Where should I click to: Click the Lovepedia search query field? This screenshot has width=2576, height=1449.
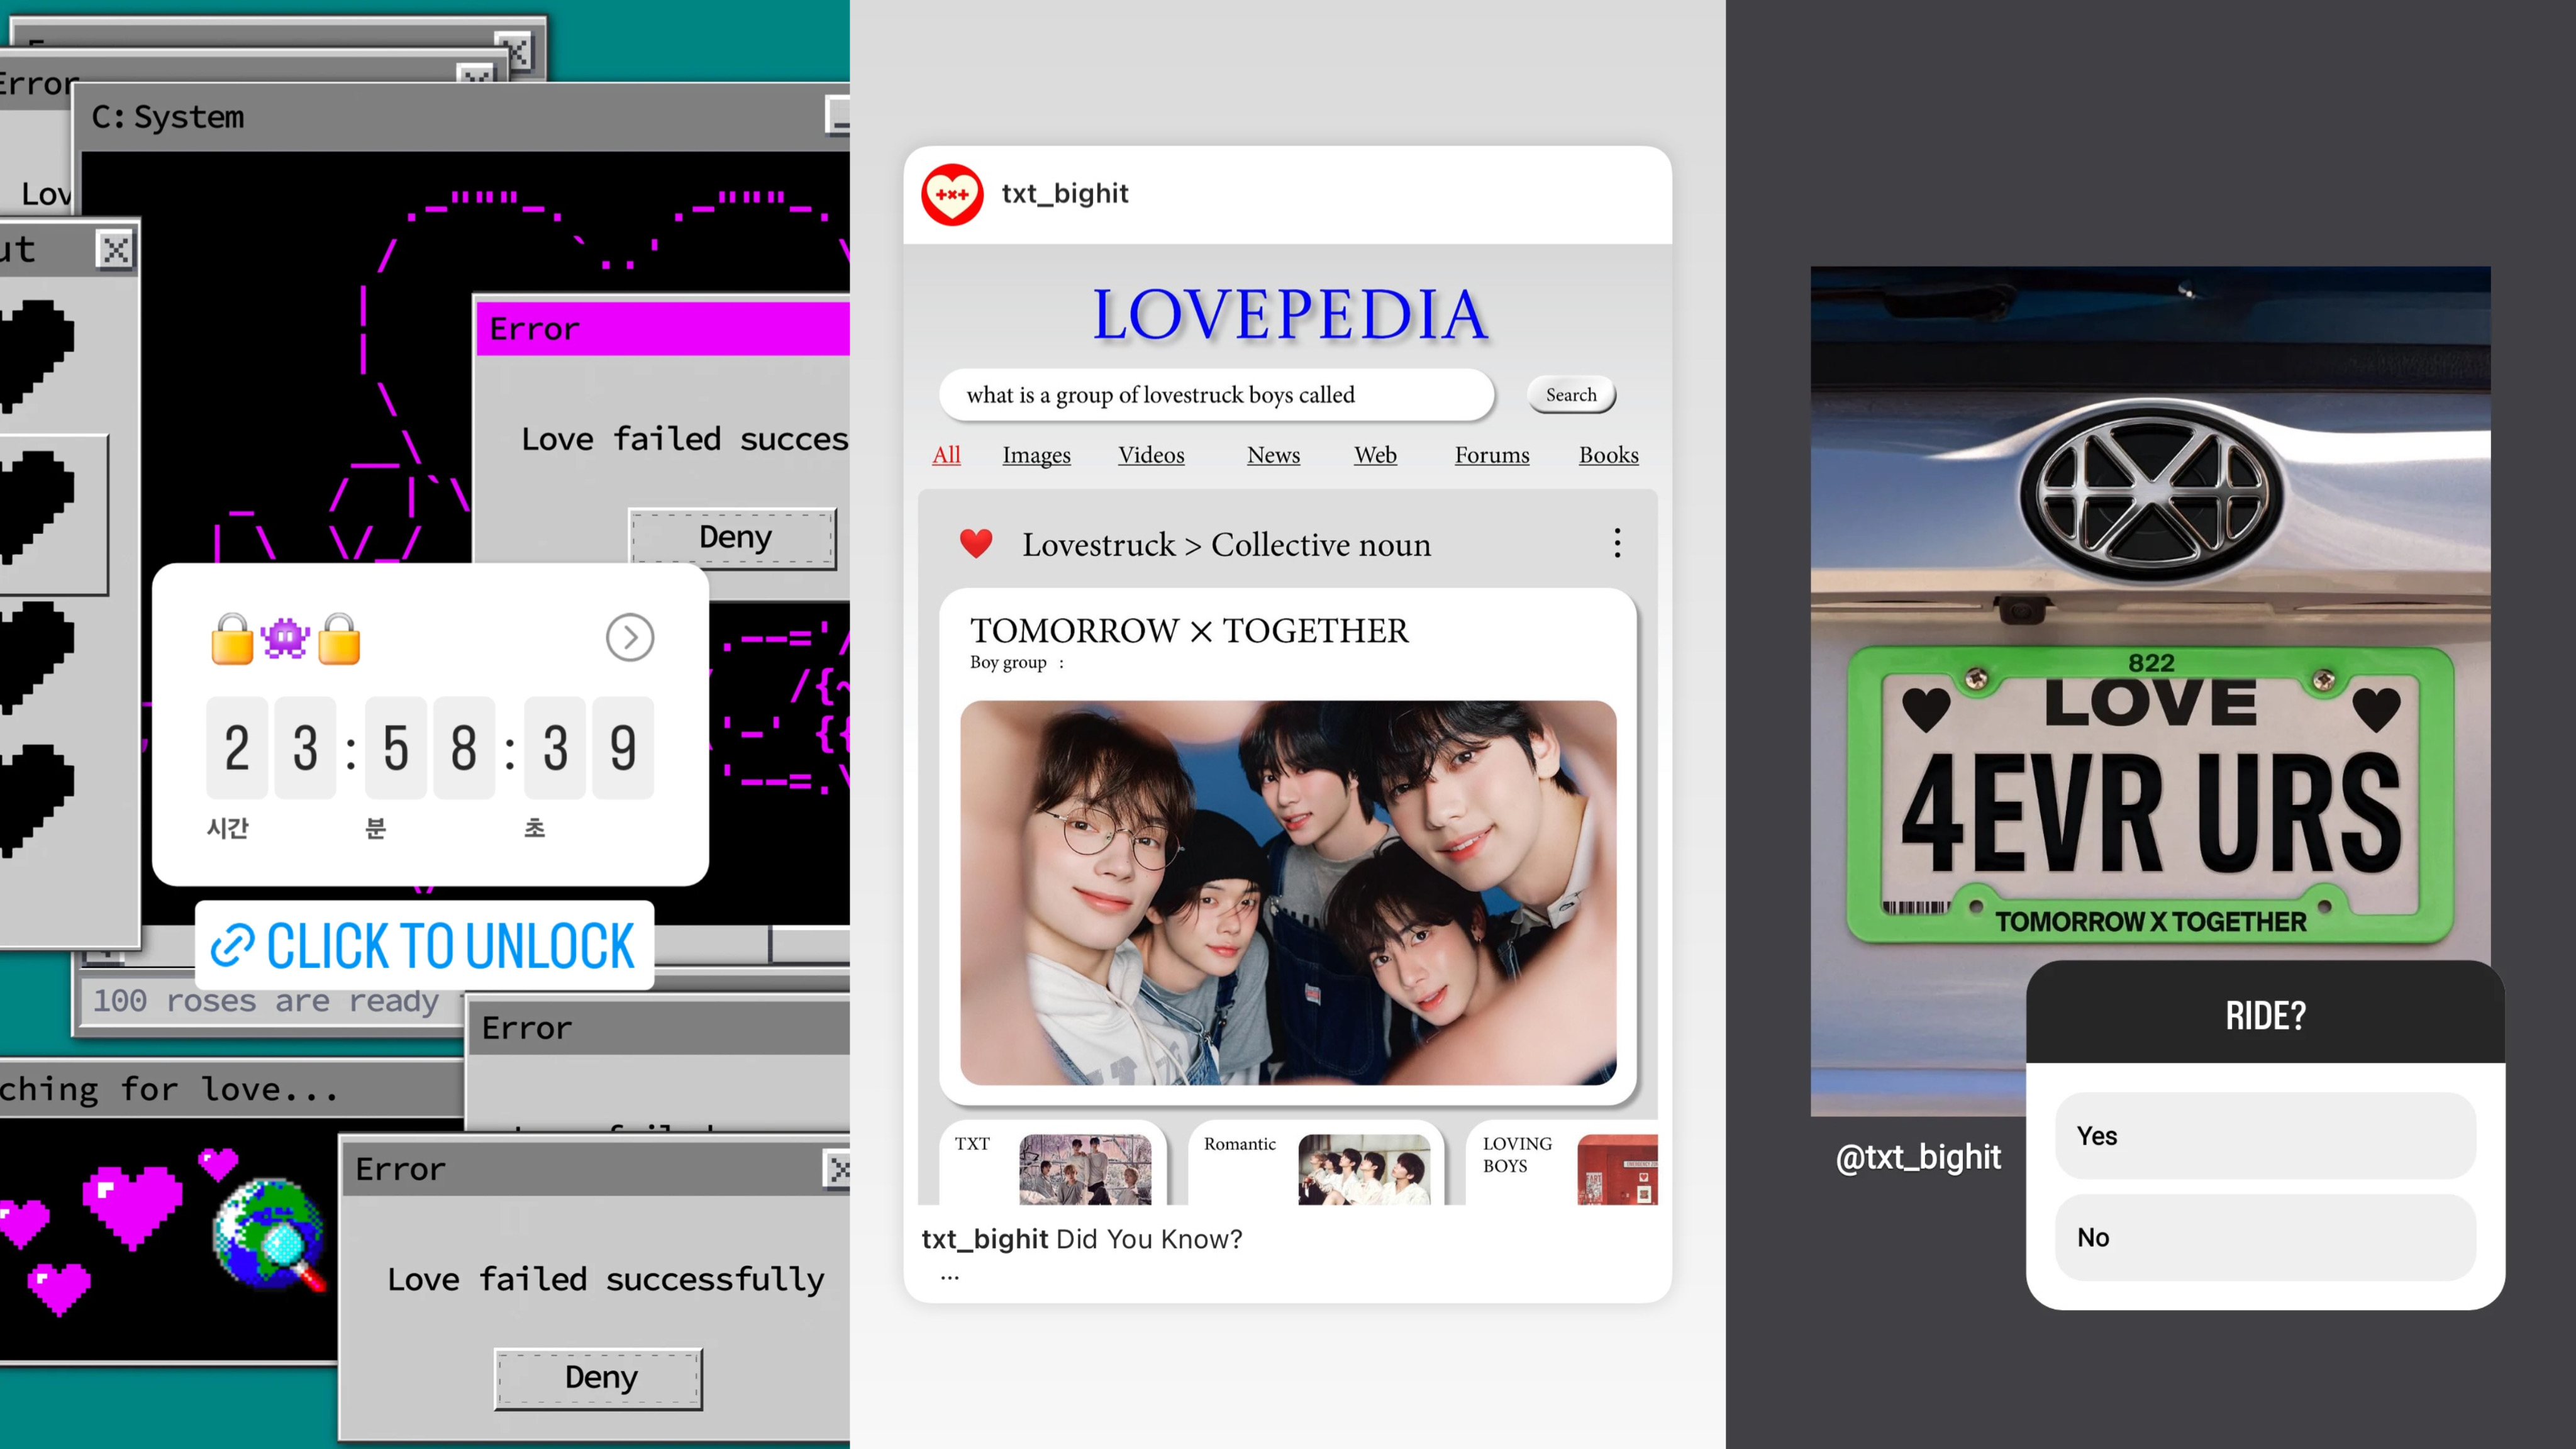[x=1216, y=395]
